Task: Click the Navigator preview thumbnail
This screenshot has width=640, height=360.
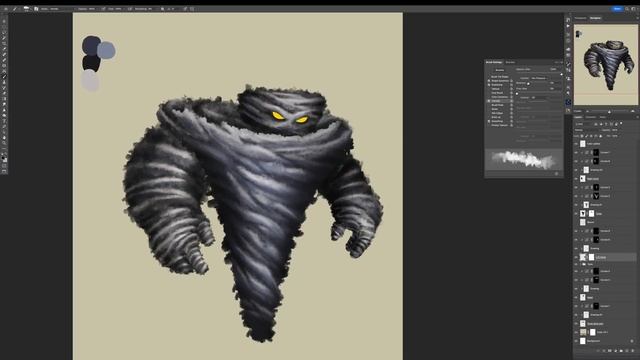Action: point(606,64)
